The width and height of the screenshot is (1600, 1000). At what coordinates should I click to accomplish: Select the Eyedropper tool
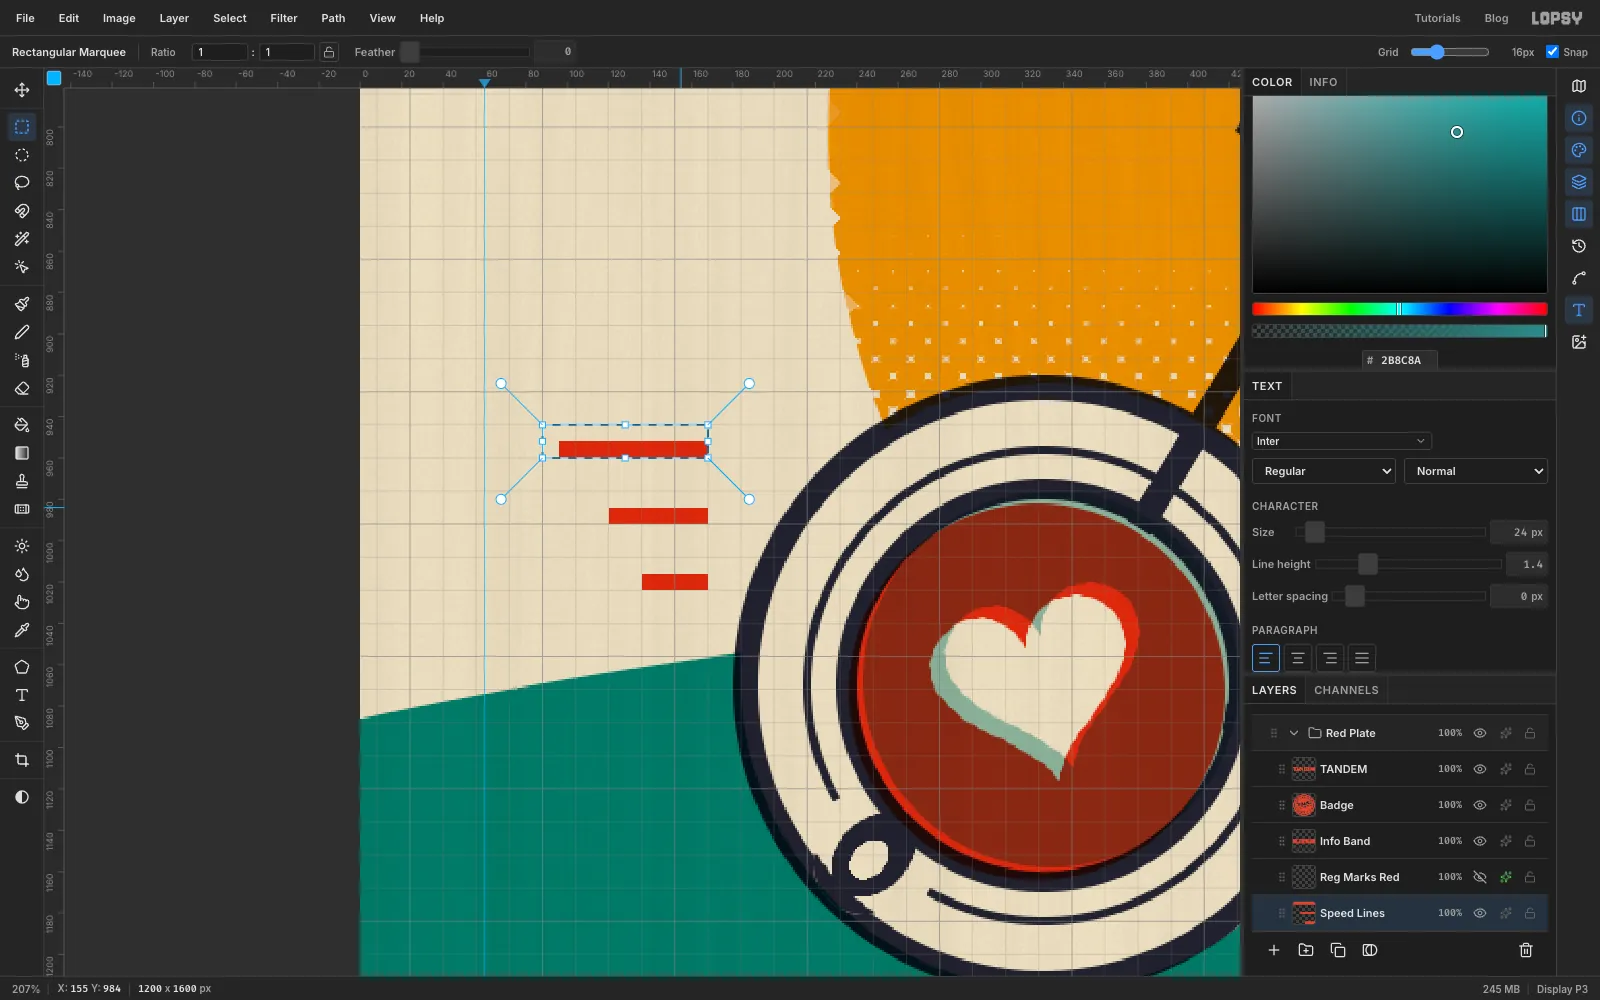(22, 630)
